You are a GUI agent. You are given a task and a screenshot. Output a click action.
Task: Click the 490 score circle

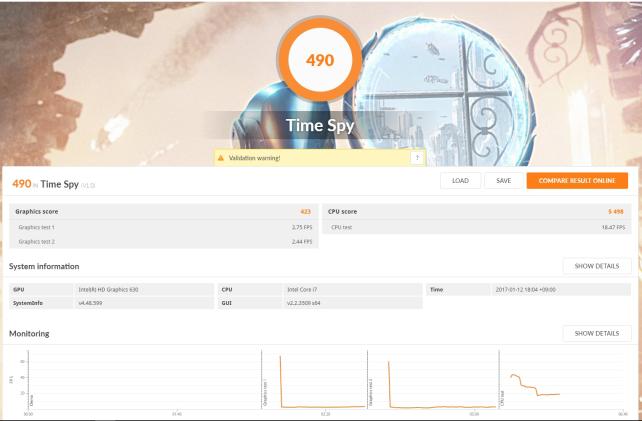tap(320, 60)
